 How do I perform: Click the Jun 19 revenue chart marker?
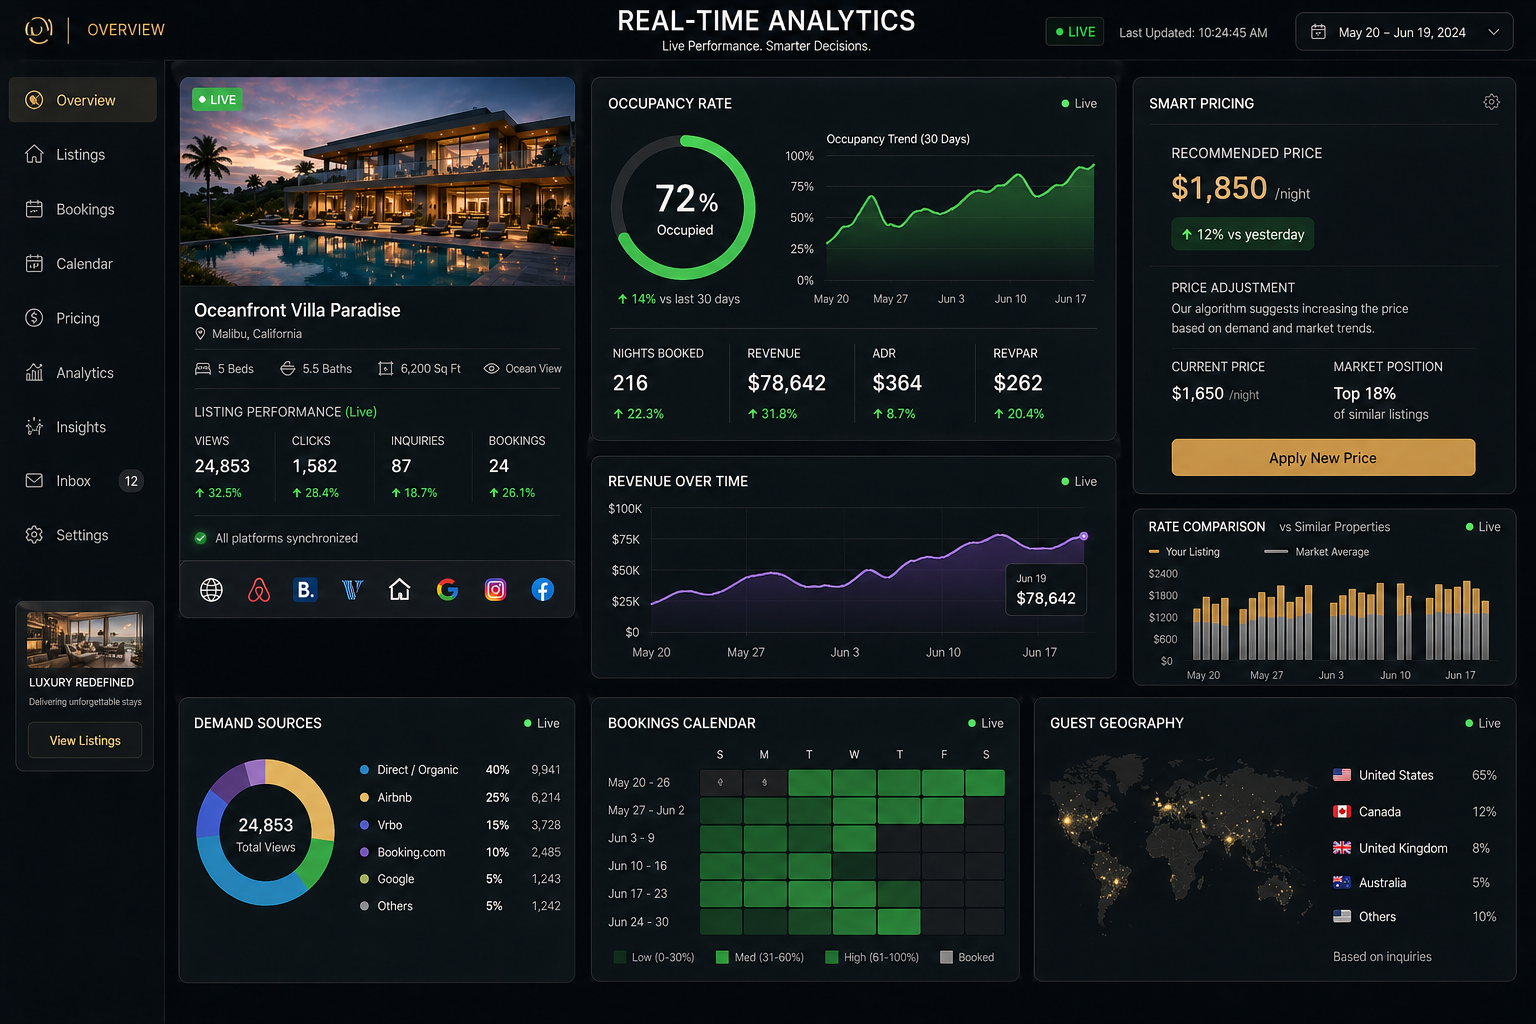click(1083, 537)
